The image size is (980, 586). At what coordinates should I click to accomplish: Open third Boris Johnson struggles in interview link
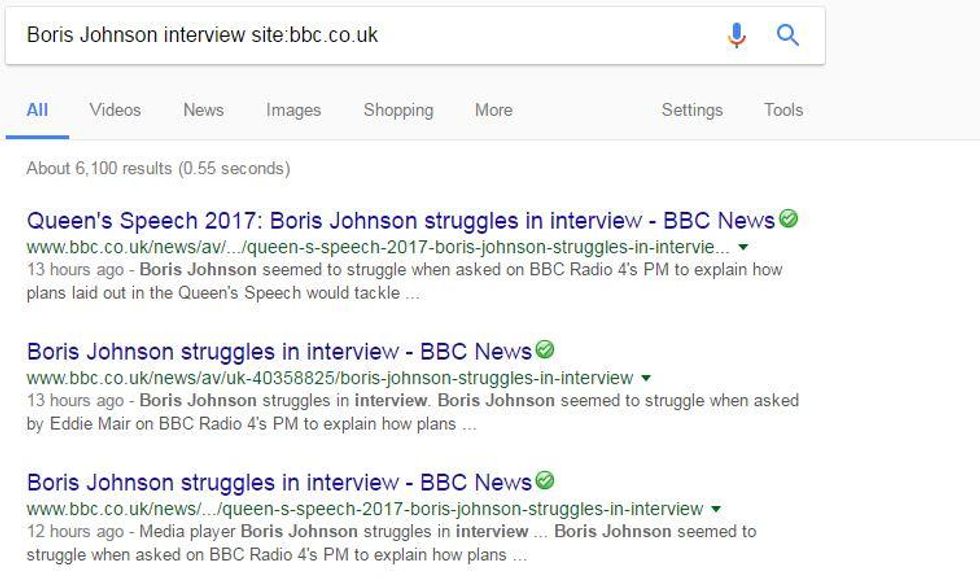(279, 483)
